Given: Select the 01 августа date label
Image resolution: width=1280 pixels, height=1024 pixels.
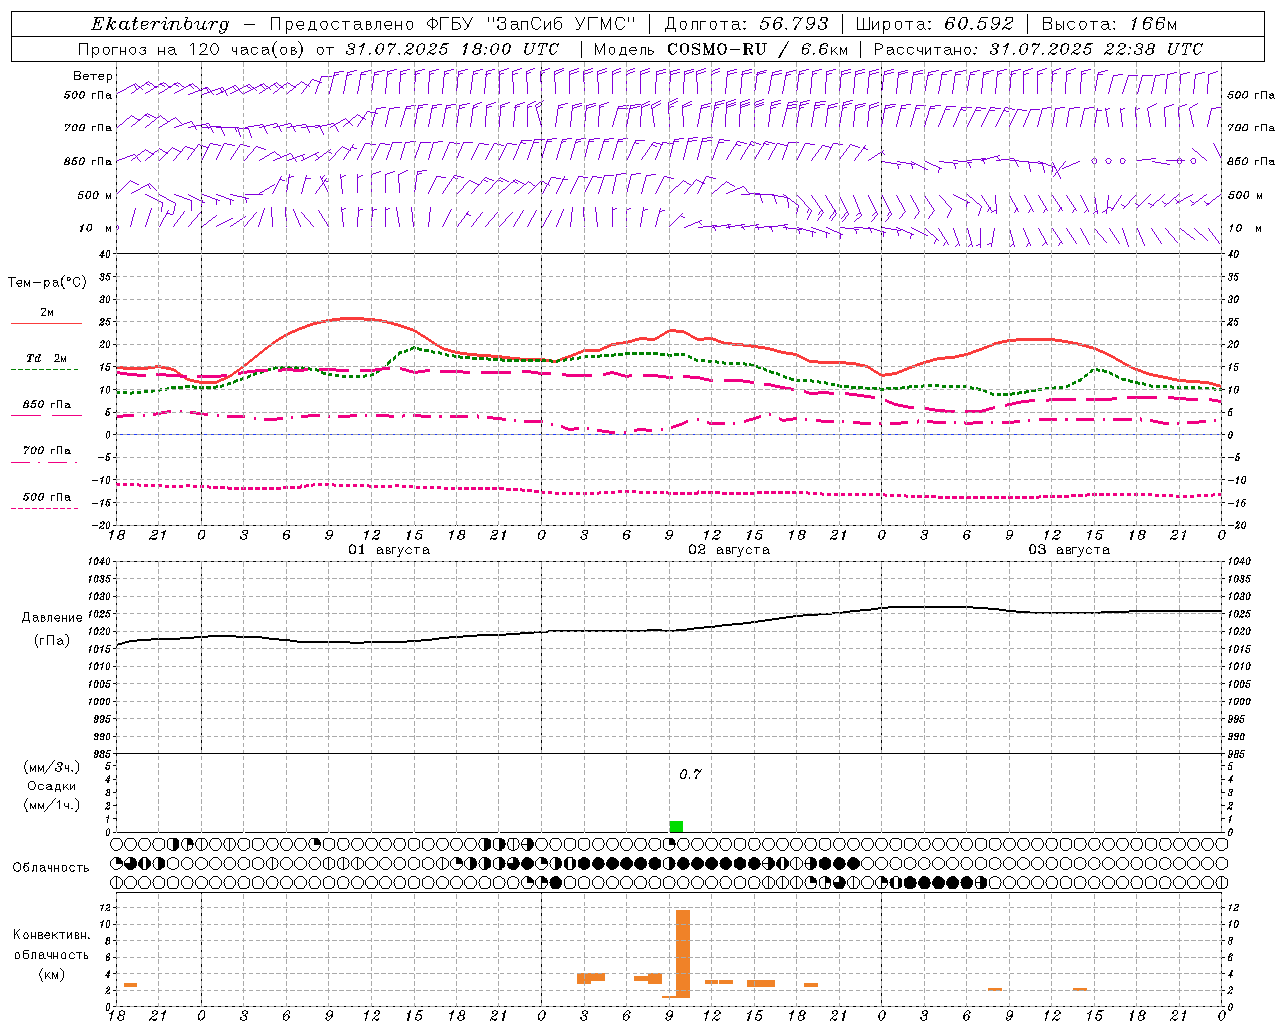Looking at the screenshot, I should tap(389, 550).
